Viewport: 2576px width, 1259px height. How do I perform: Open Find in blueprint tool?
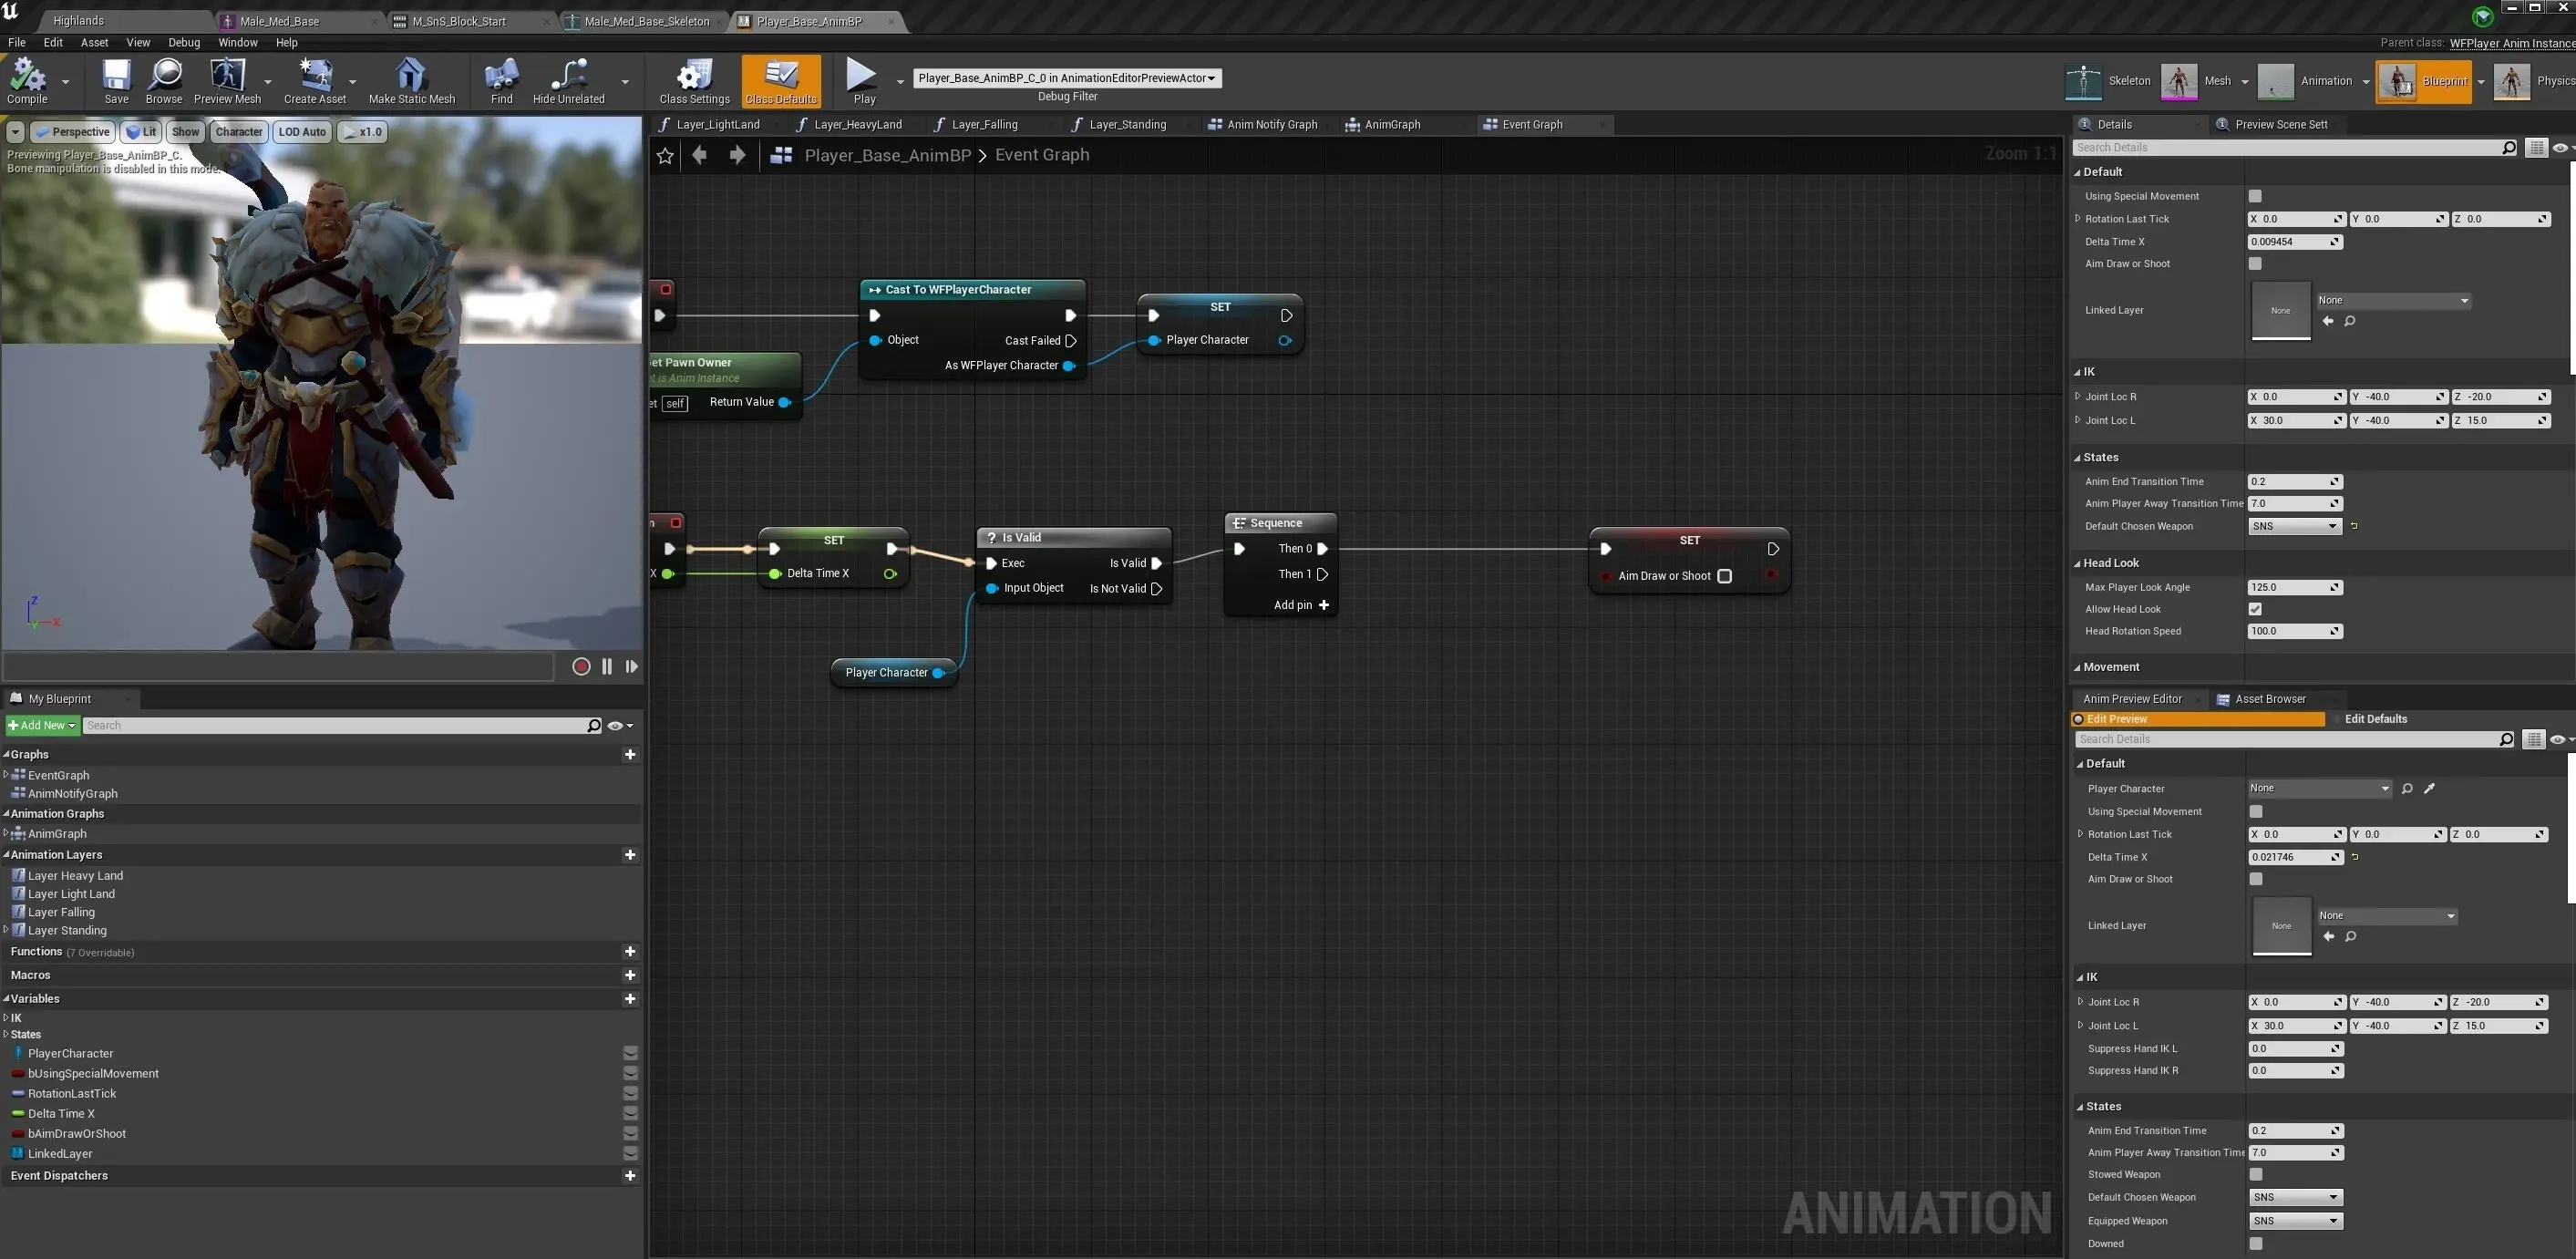(x=501, y=81)
